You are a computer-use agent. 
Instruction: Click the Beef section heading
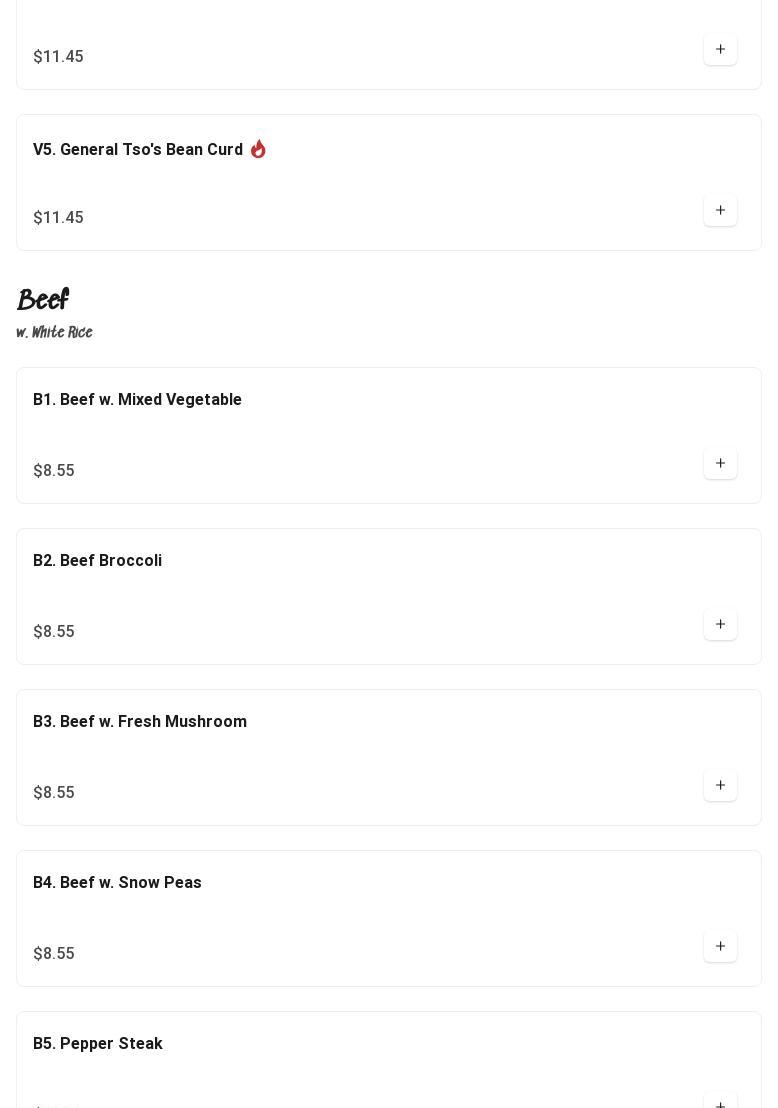43,300
